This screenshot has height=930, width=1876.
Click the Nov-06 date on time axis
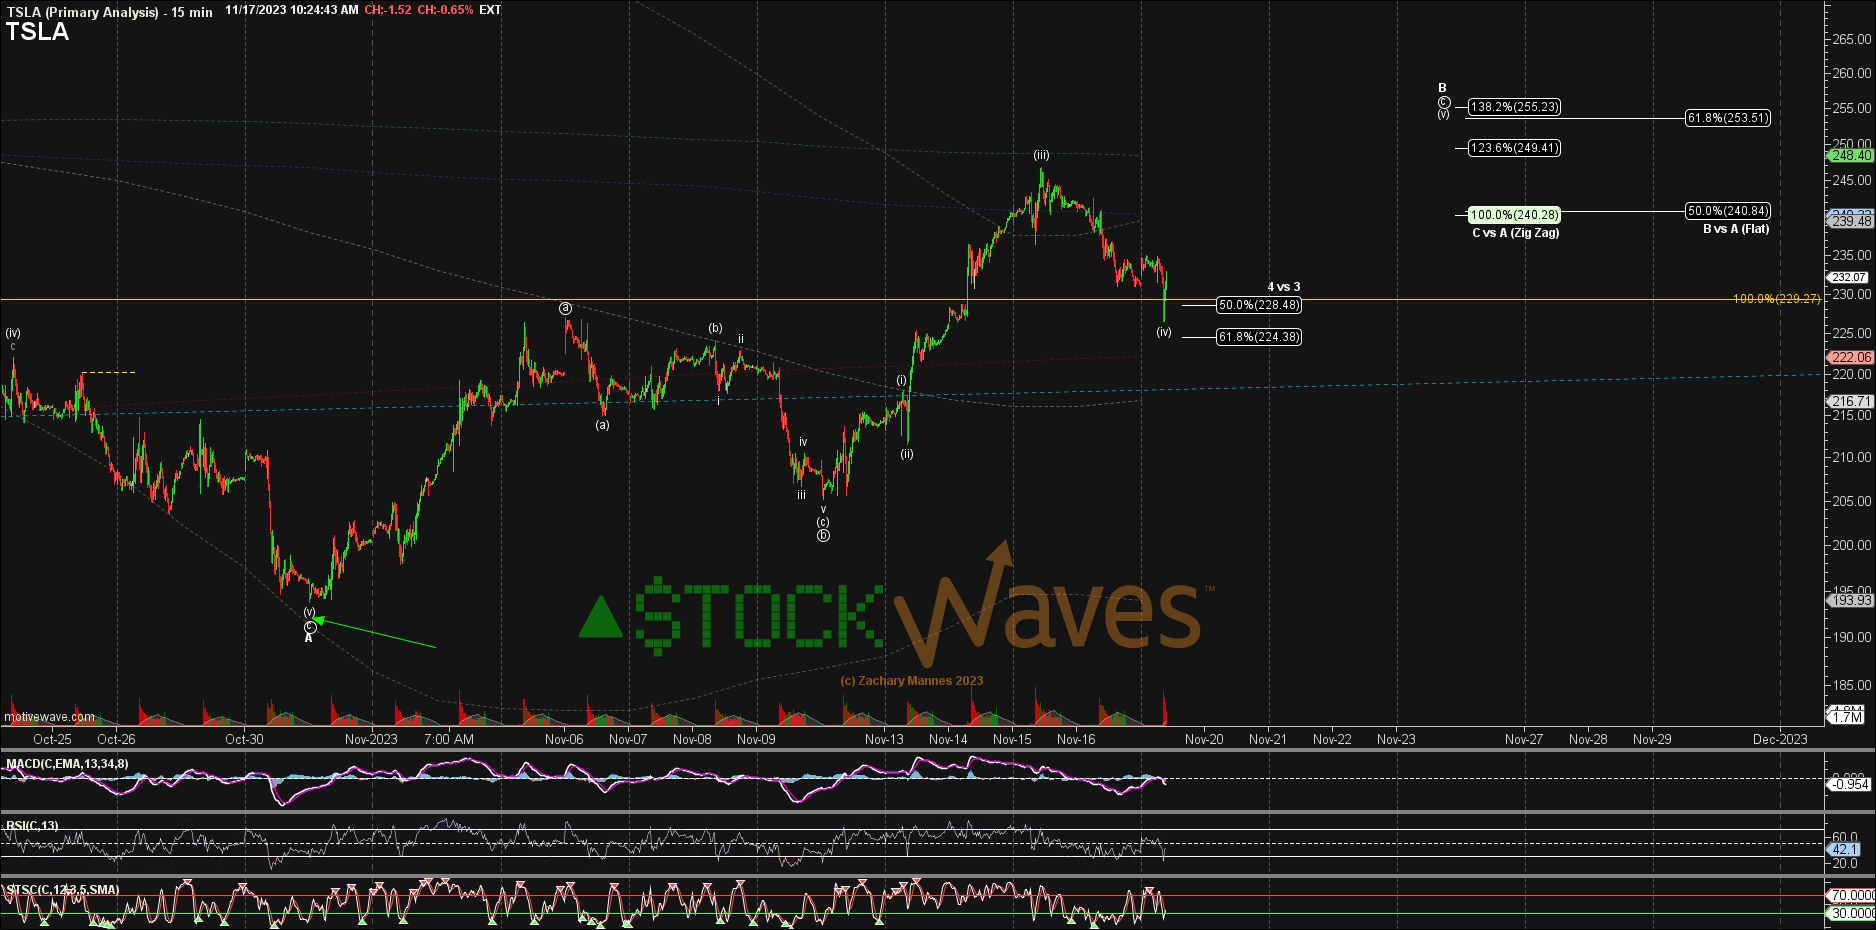click(x=564, y=739)
